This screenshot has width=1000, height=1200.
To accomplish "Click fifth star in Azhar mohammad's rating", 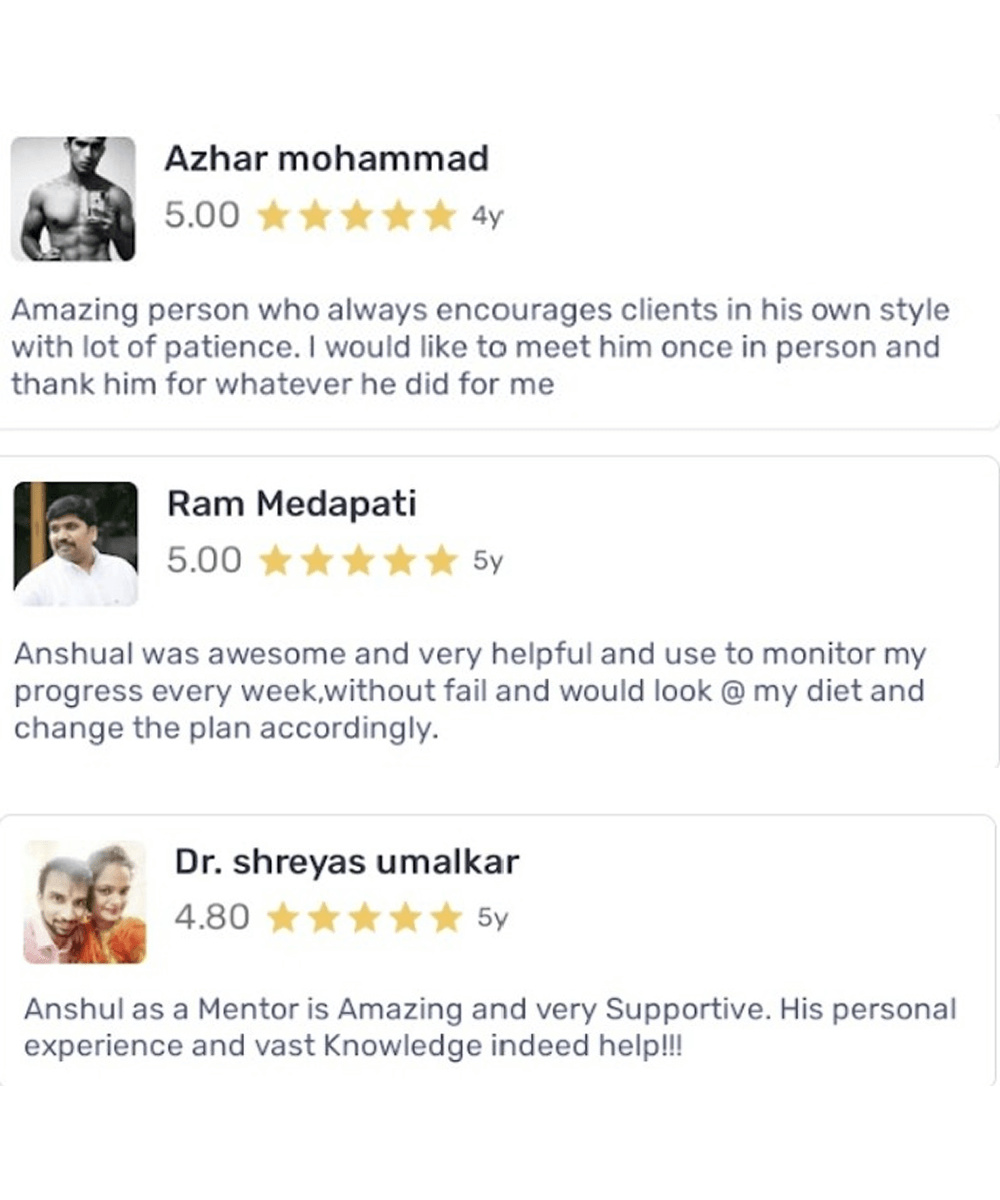I will coord(440,216).
